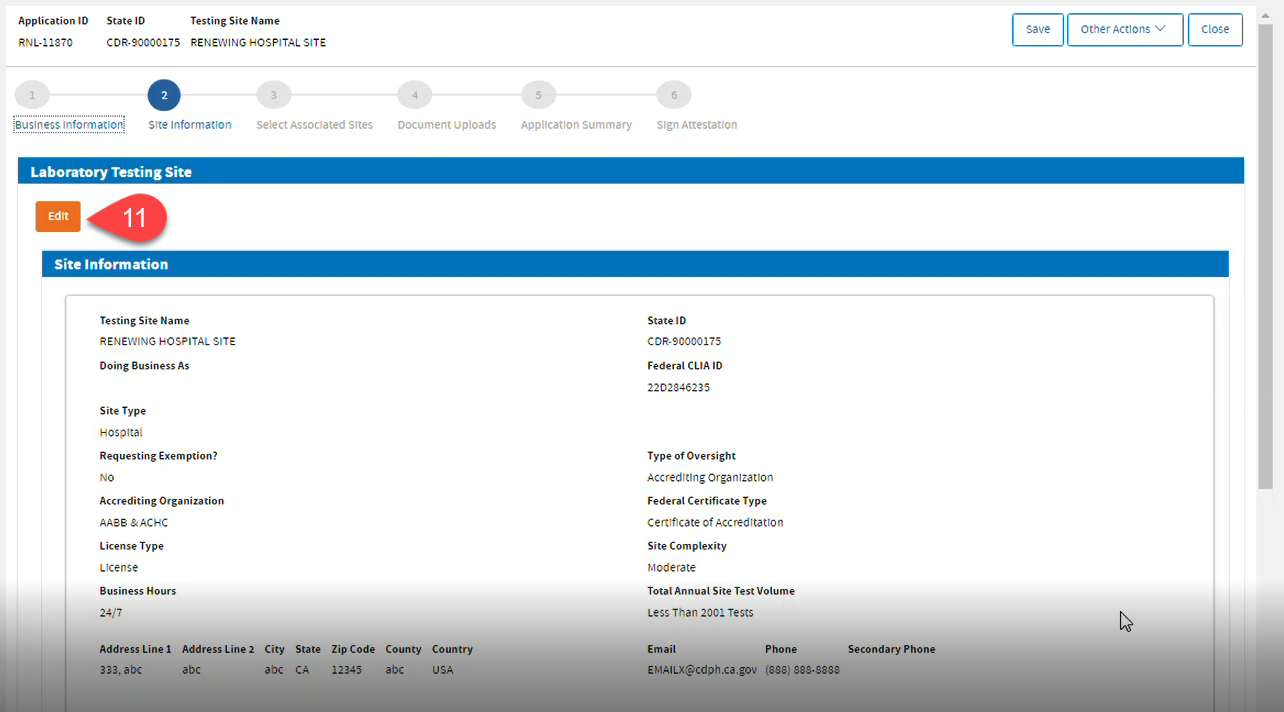Click phone number (888) 888-8888
This screenshot has height=712, width=1284.
(x=802, y=670)
